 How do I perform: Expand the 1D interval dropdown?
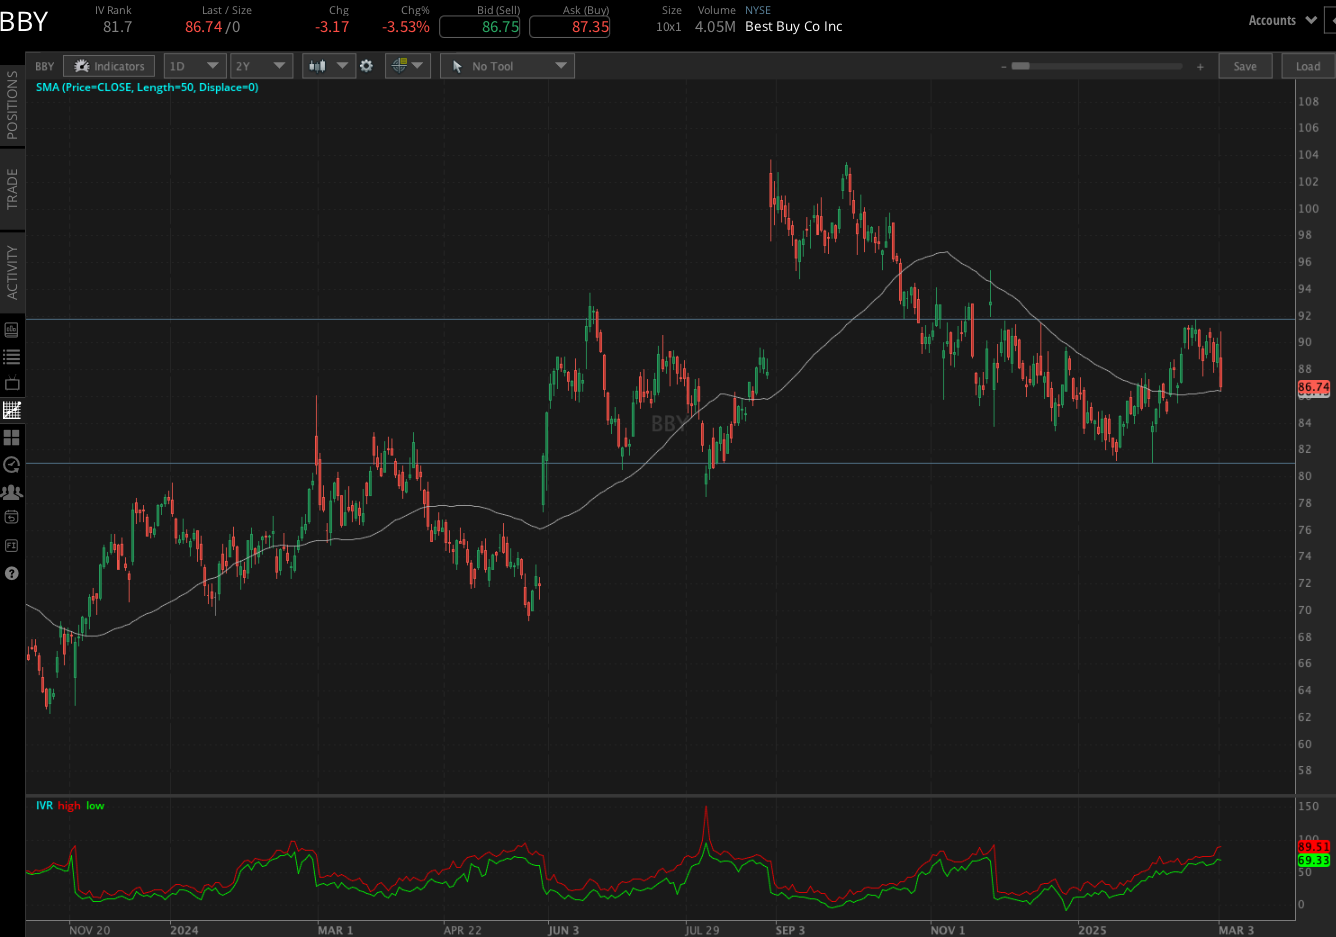point(194,66)
